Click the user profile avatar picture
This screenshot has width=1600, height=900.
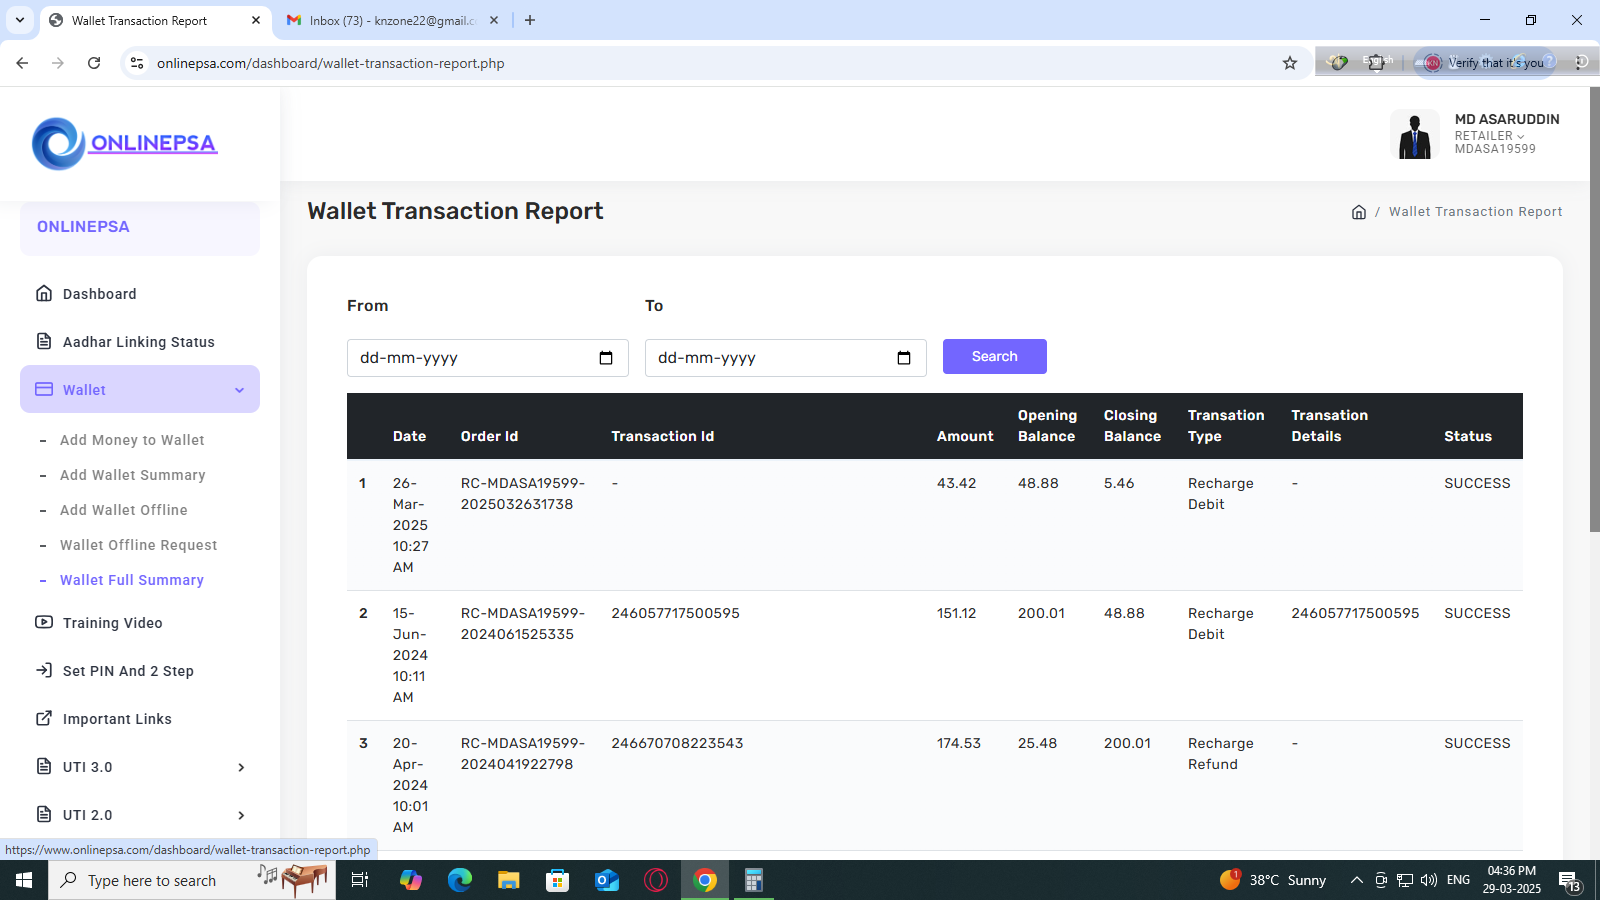coord(1414,136)
